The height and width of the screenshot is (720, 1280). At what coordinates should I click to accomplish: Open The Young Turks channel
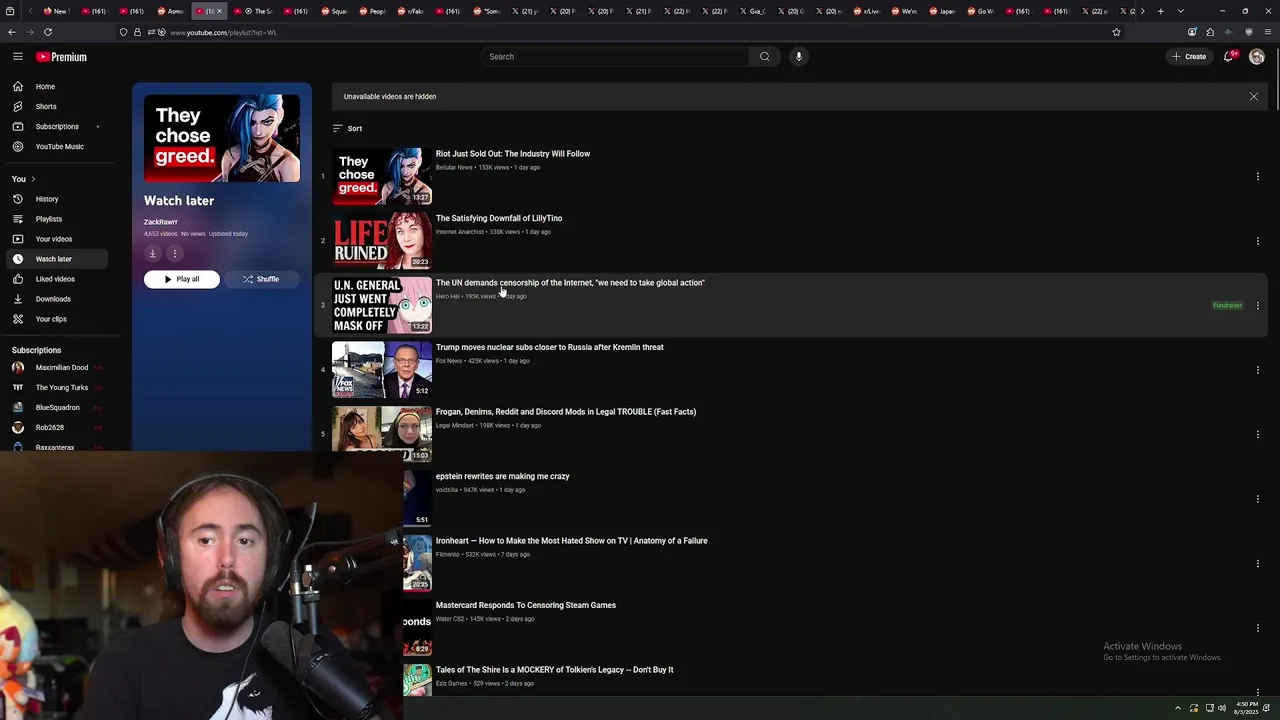(x=55, y=388)
